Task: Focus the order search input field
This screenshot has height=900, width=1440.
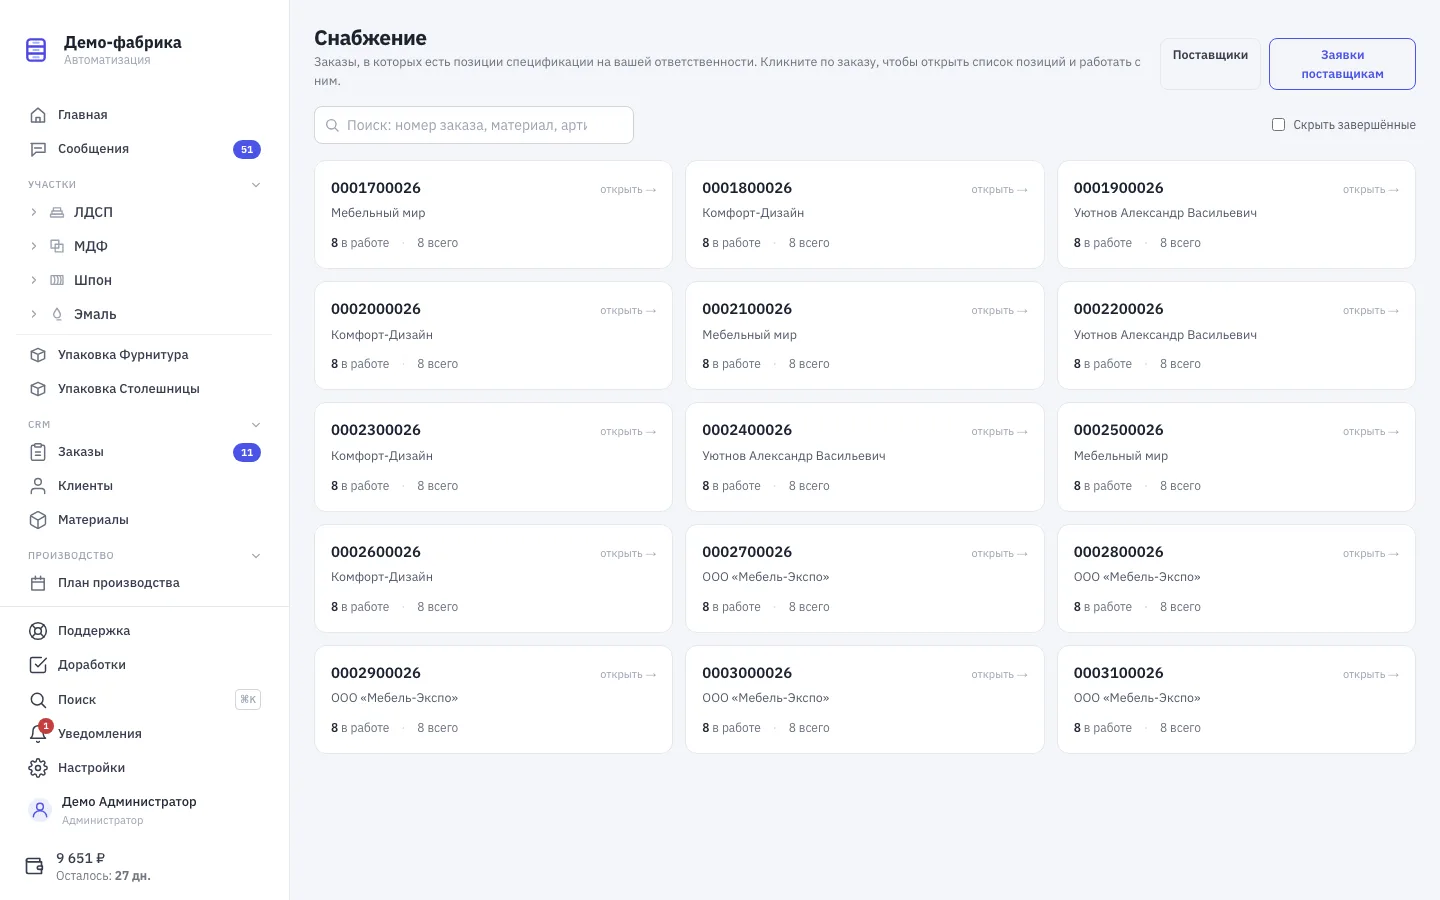Action: [x=474, y=125]
